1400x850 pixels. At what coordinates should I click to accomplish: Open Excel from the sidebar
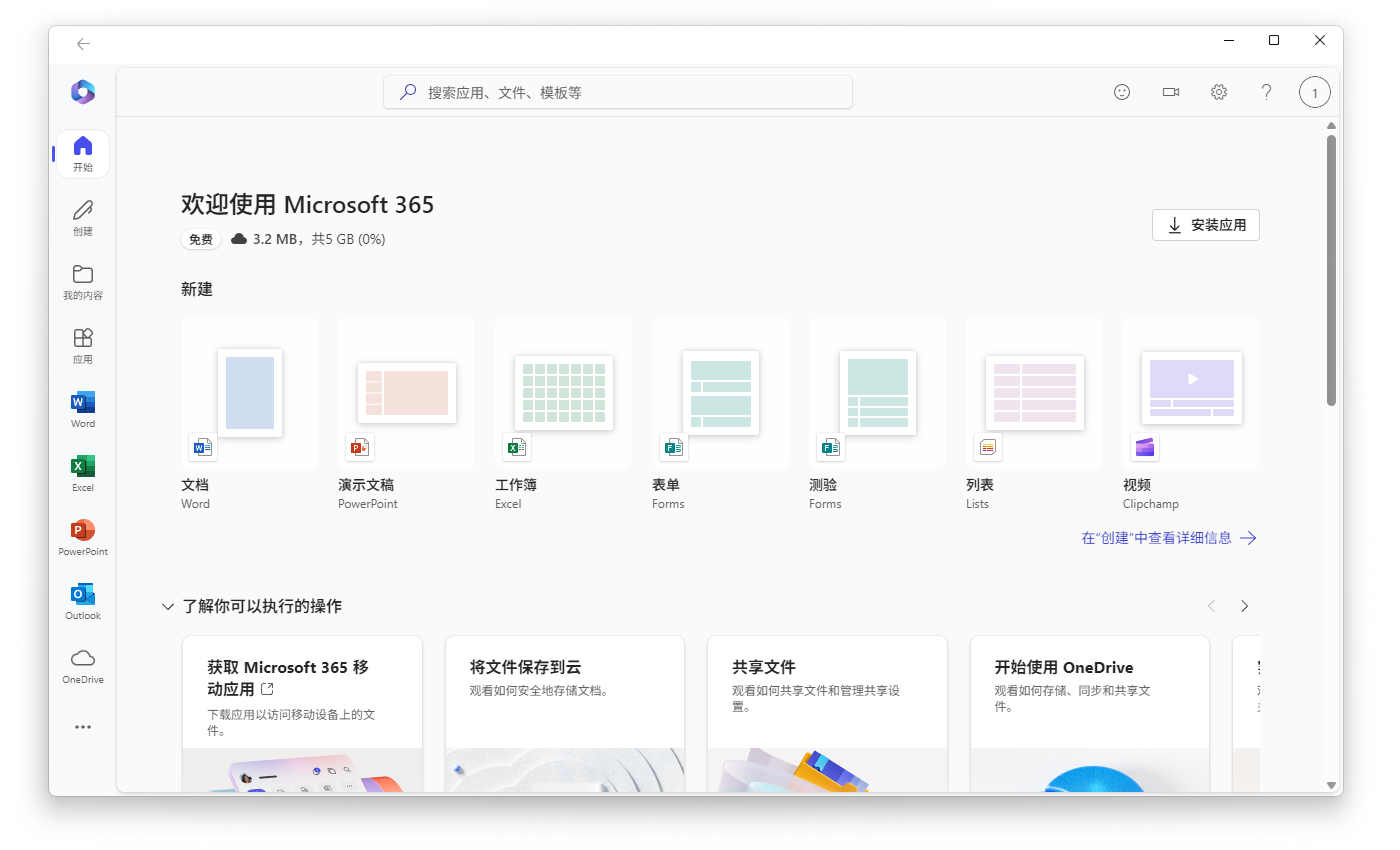click(x=82, y=472)
